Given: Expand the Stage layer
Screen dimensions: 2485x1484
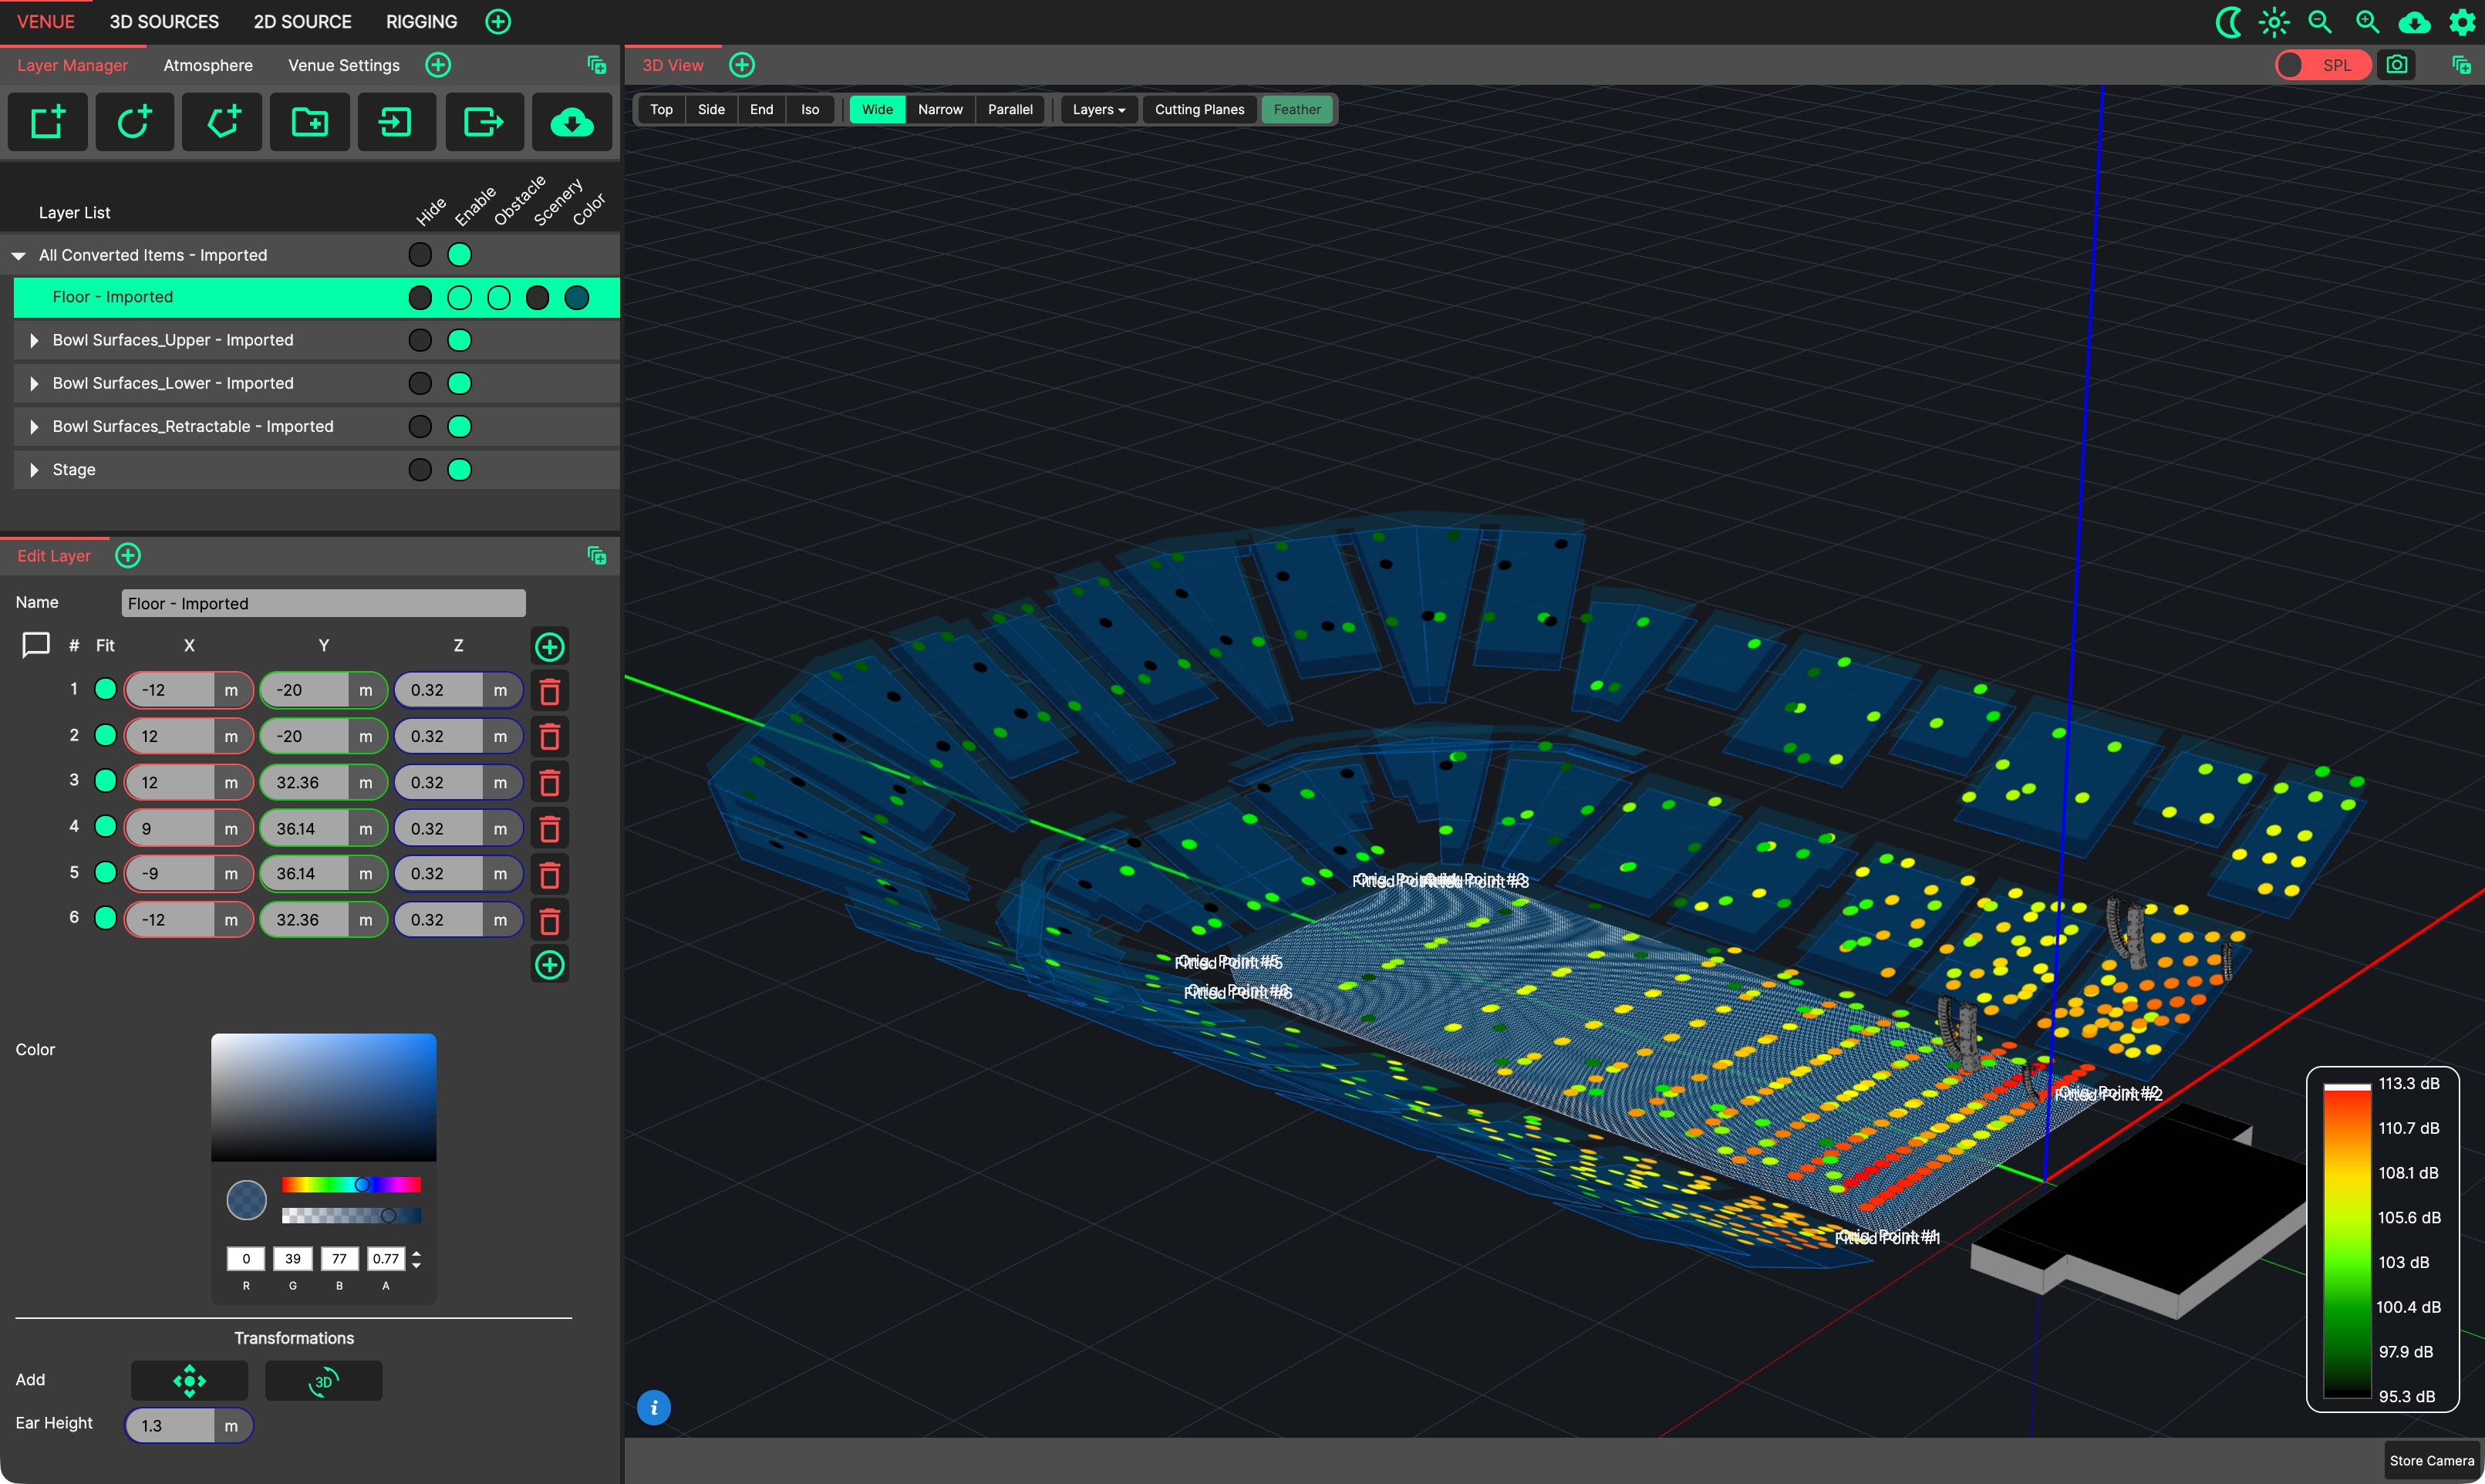Looking at the screenshot, I should [x=34, y=470].
